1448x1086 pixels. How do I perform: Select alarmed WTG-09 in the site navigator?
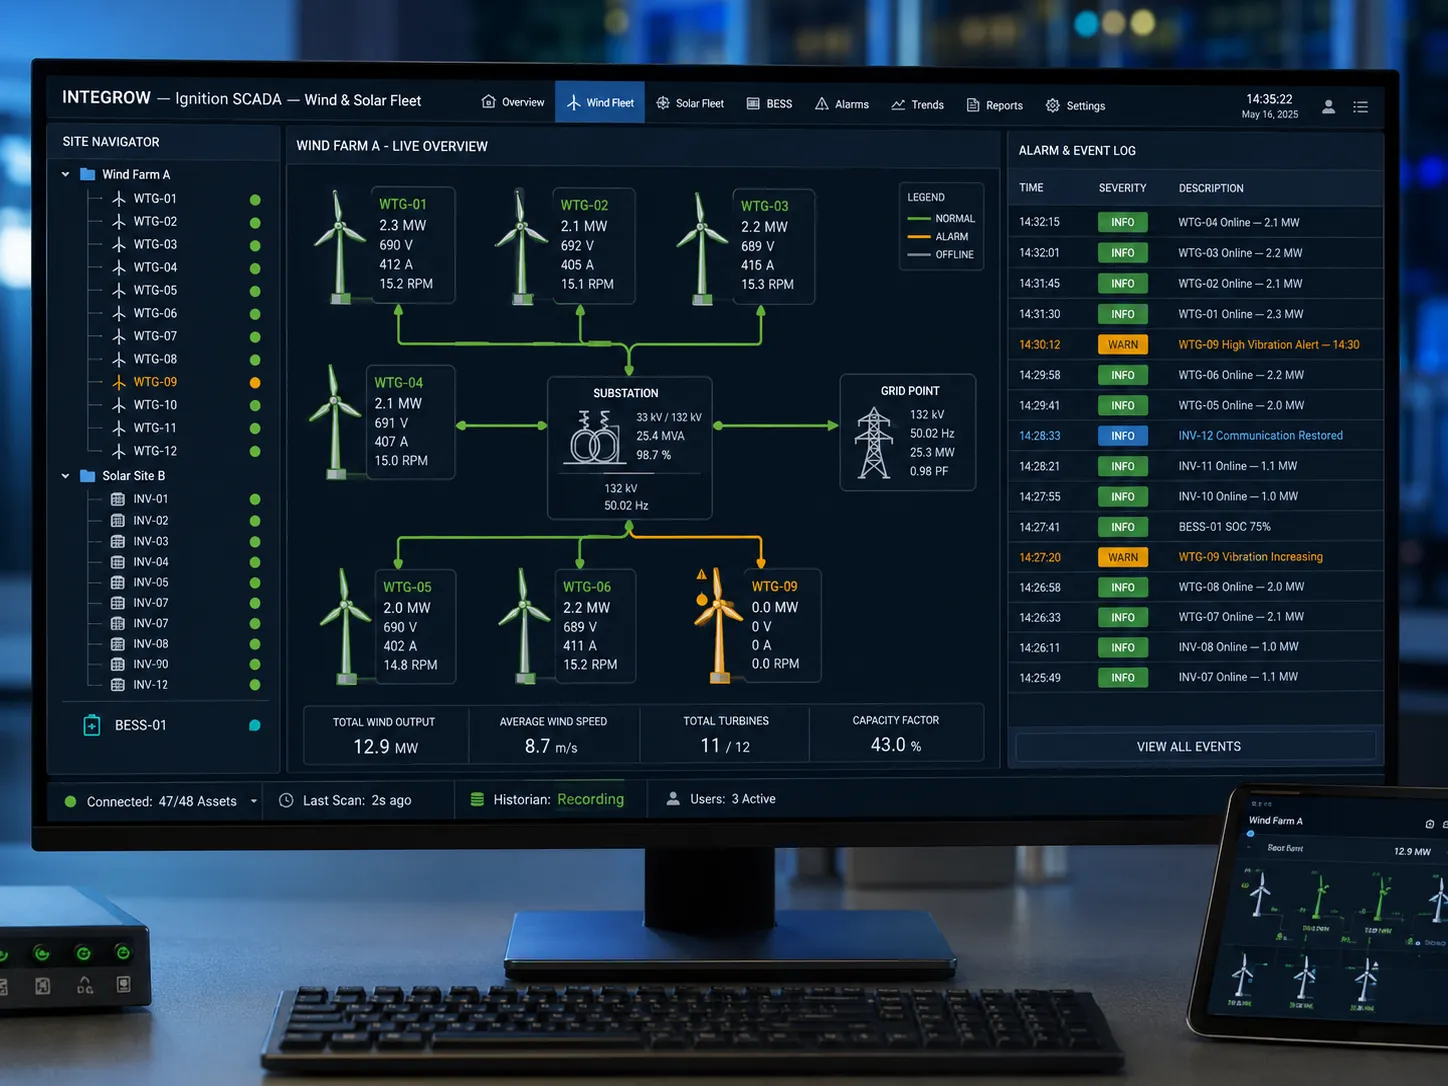[155, 382]
